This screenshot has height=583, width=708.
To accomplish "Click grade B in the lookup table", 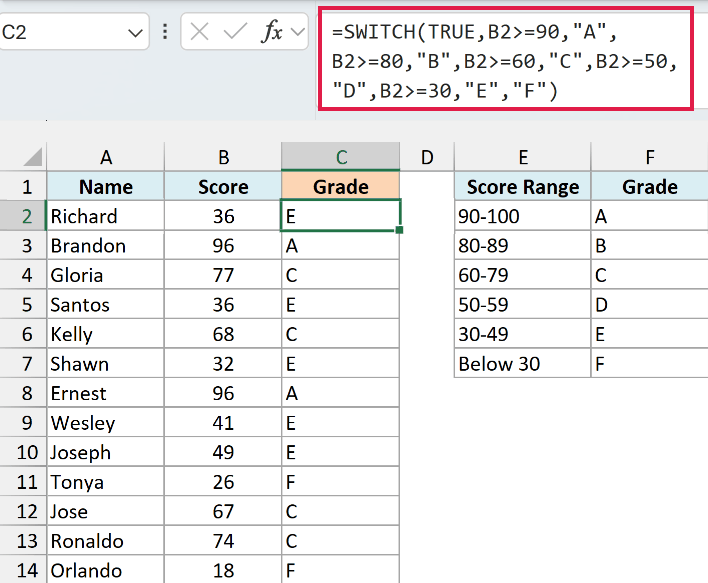I will pos(649,245).
